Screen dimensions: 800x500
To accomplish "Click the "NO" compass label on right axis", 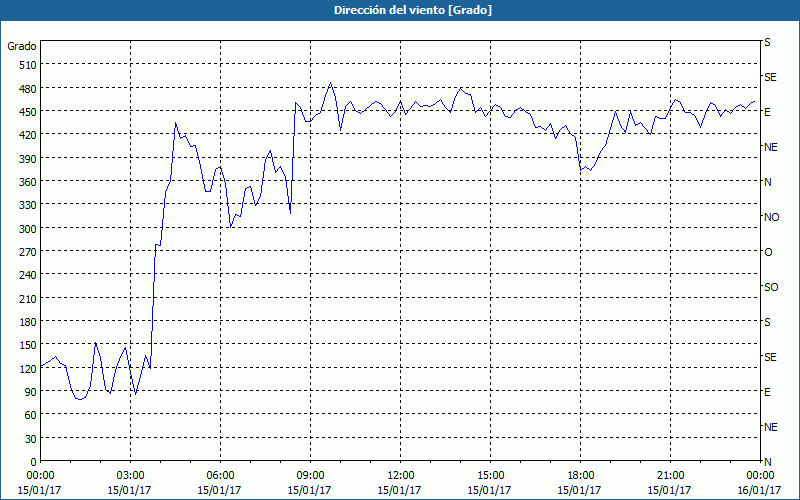I will tap(771, 217).
